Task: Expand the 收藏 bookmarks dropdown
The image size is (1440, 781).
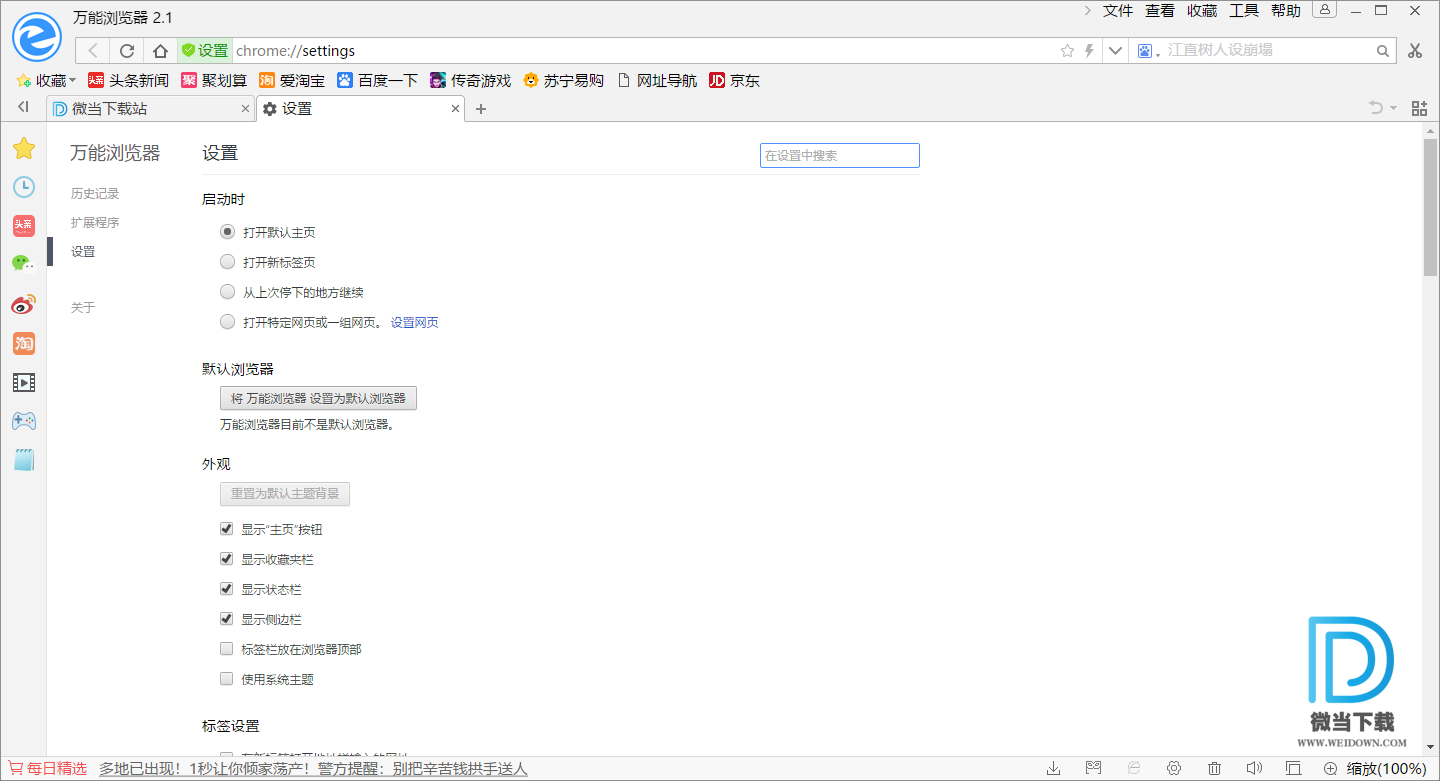Action: 47,80
